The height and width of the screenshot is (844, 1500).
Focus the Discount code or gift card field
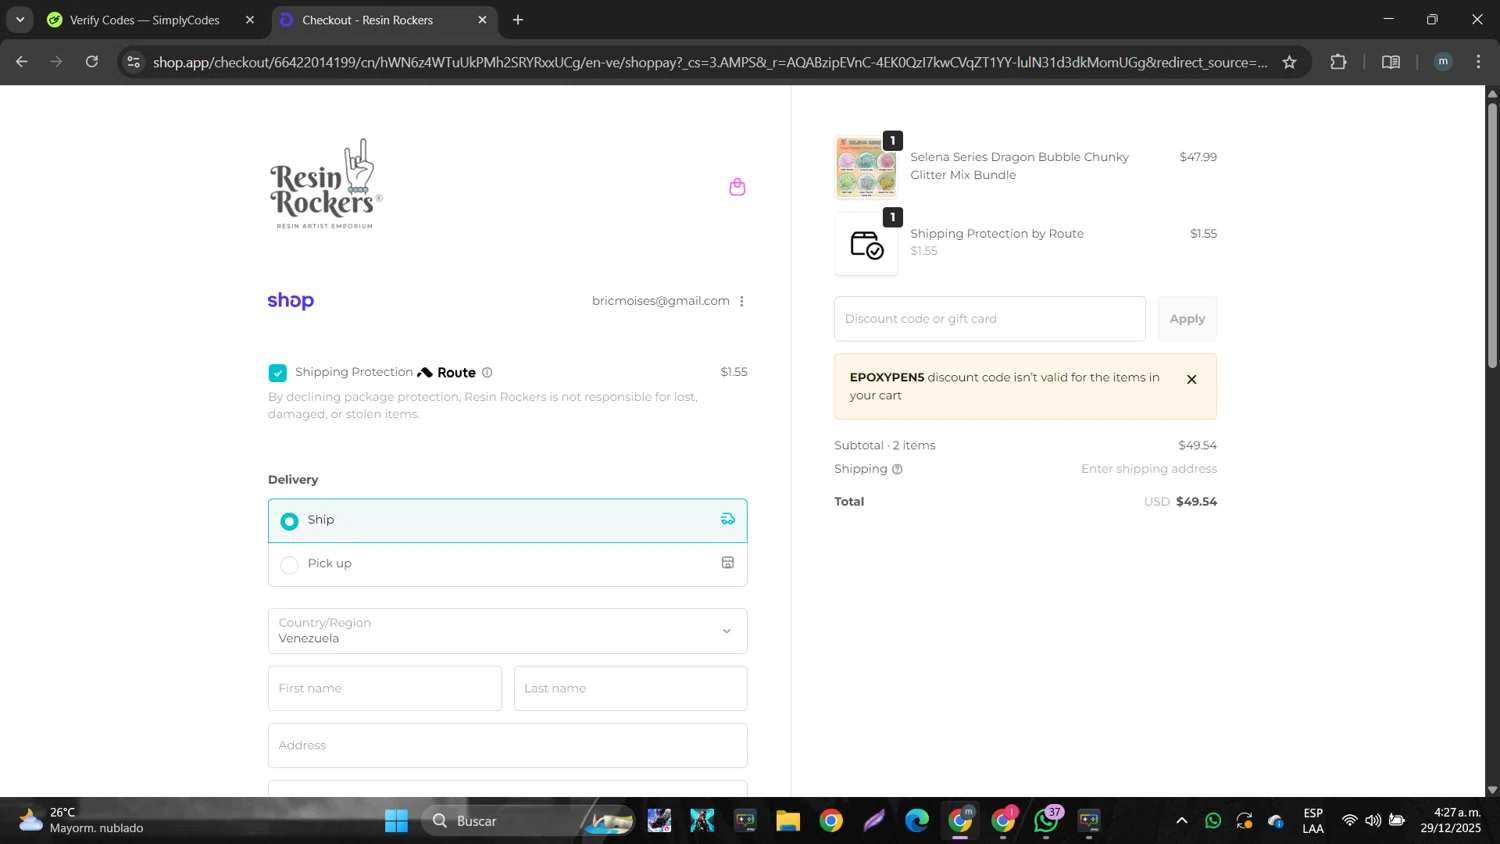tap(990, 319)
